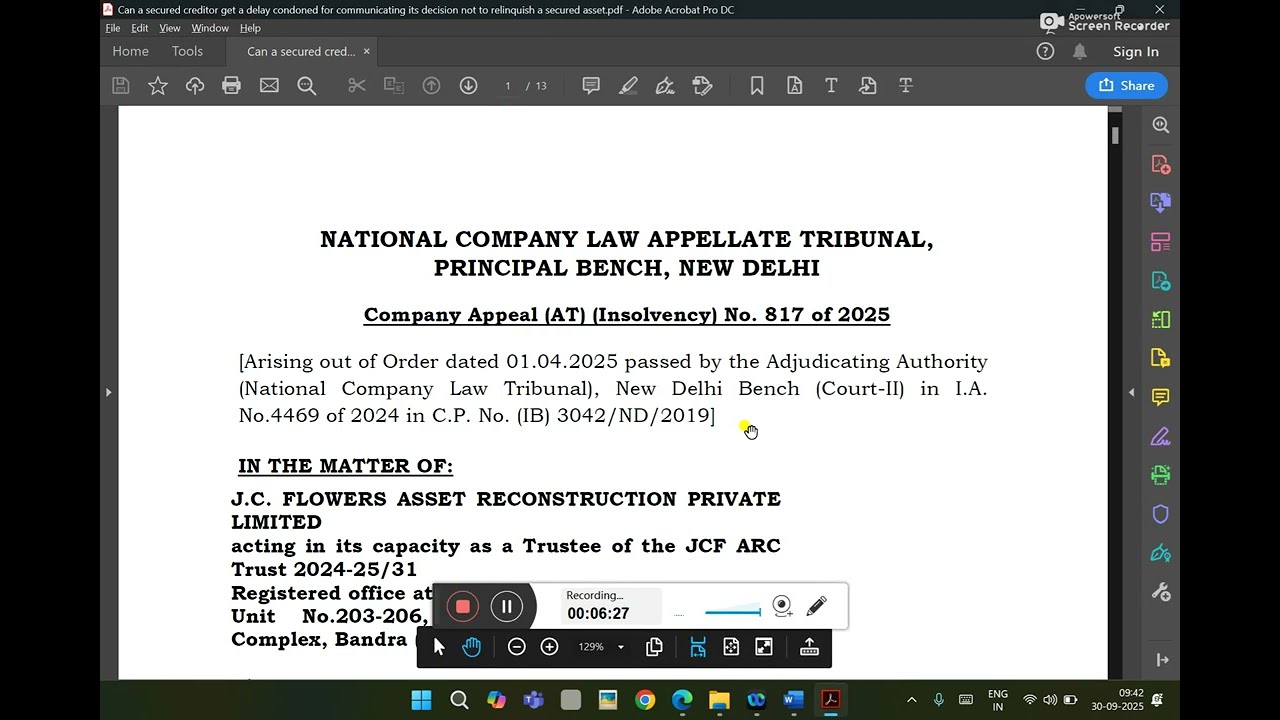Image resolution: width=1280 pixels, height=720 pixels.
Task: Open the recorder annotation pencil
Action: click(x=816, y=606)
